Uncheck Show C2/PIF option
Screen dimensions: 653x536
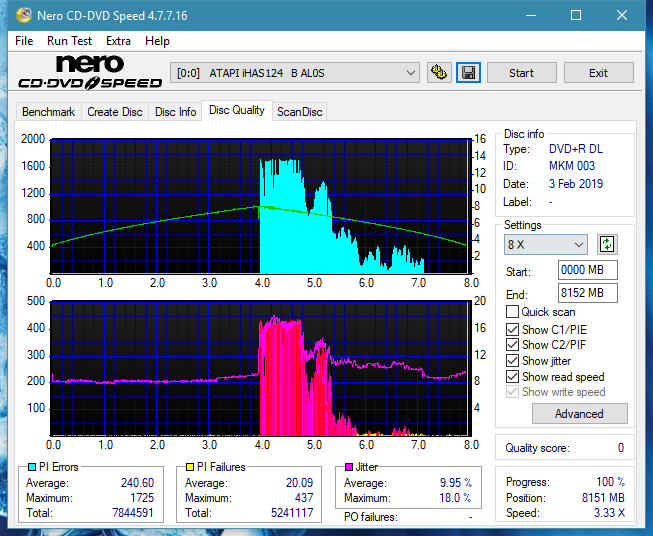coord(512,345)
